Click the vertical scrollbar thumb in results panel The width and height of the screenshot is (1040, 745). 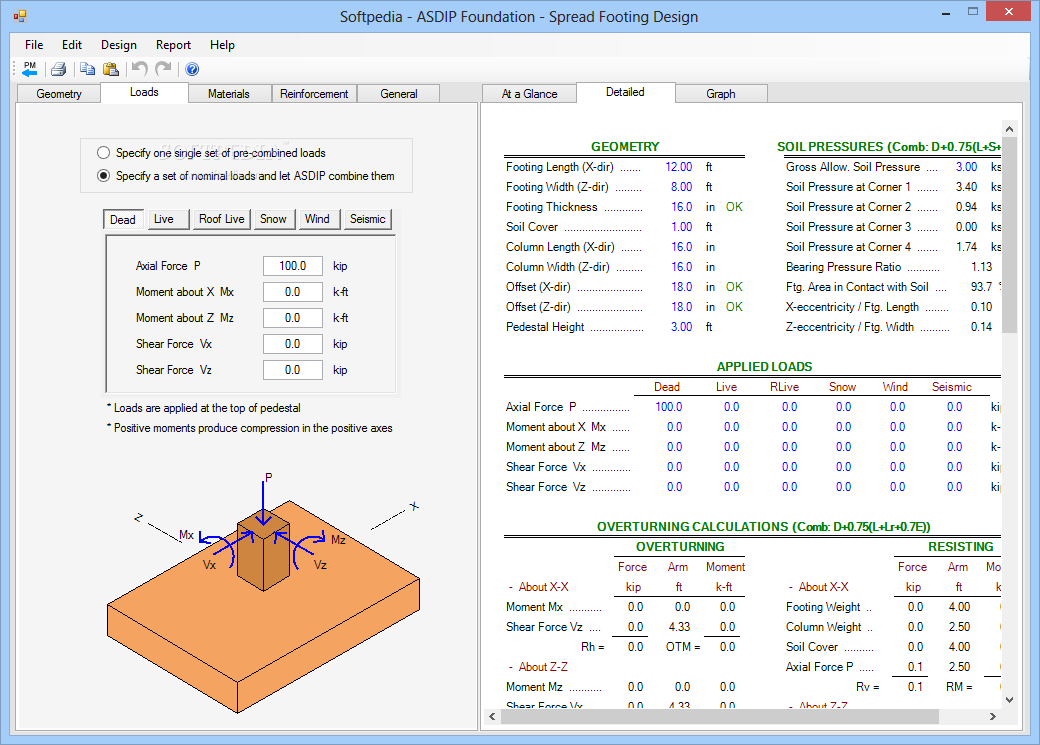pos(1009,236)
